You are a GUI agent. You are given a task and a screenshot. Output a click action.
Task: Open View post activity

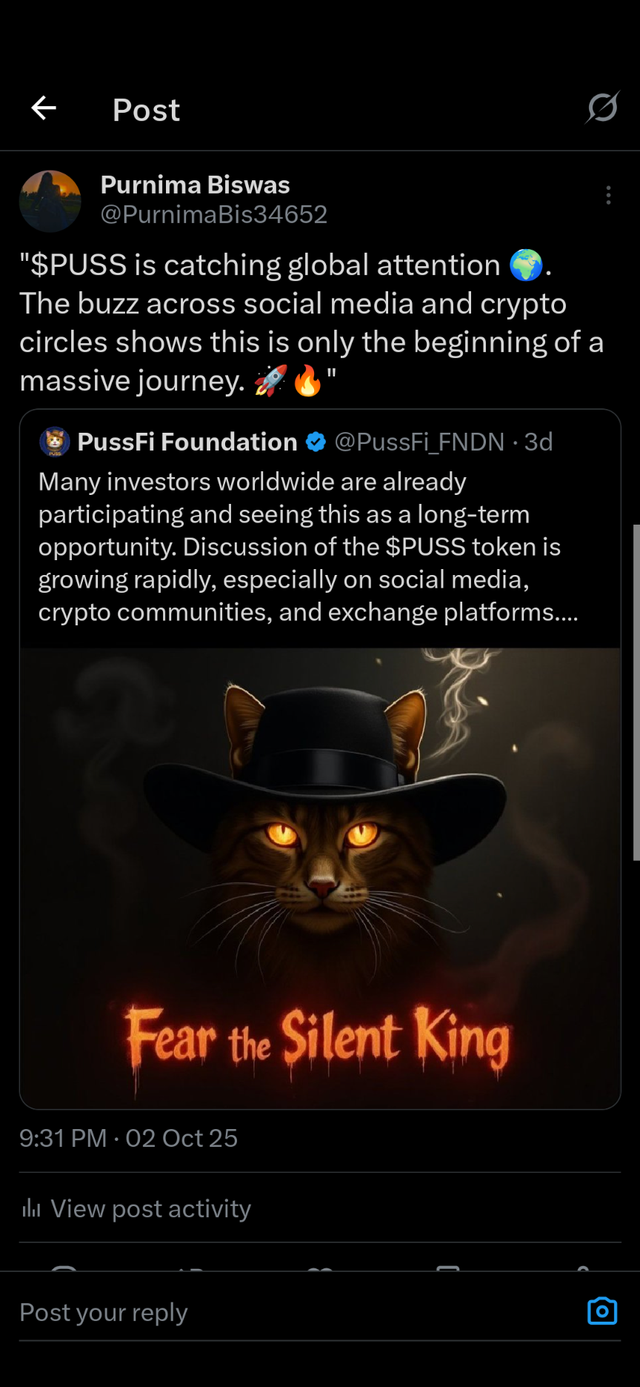(150, 1209)
